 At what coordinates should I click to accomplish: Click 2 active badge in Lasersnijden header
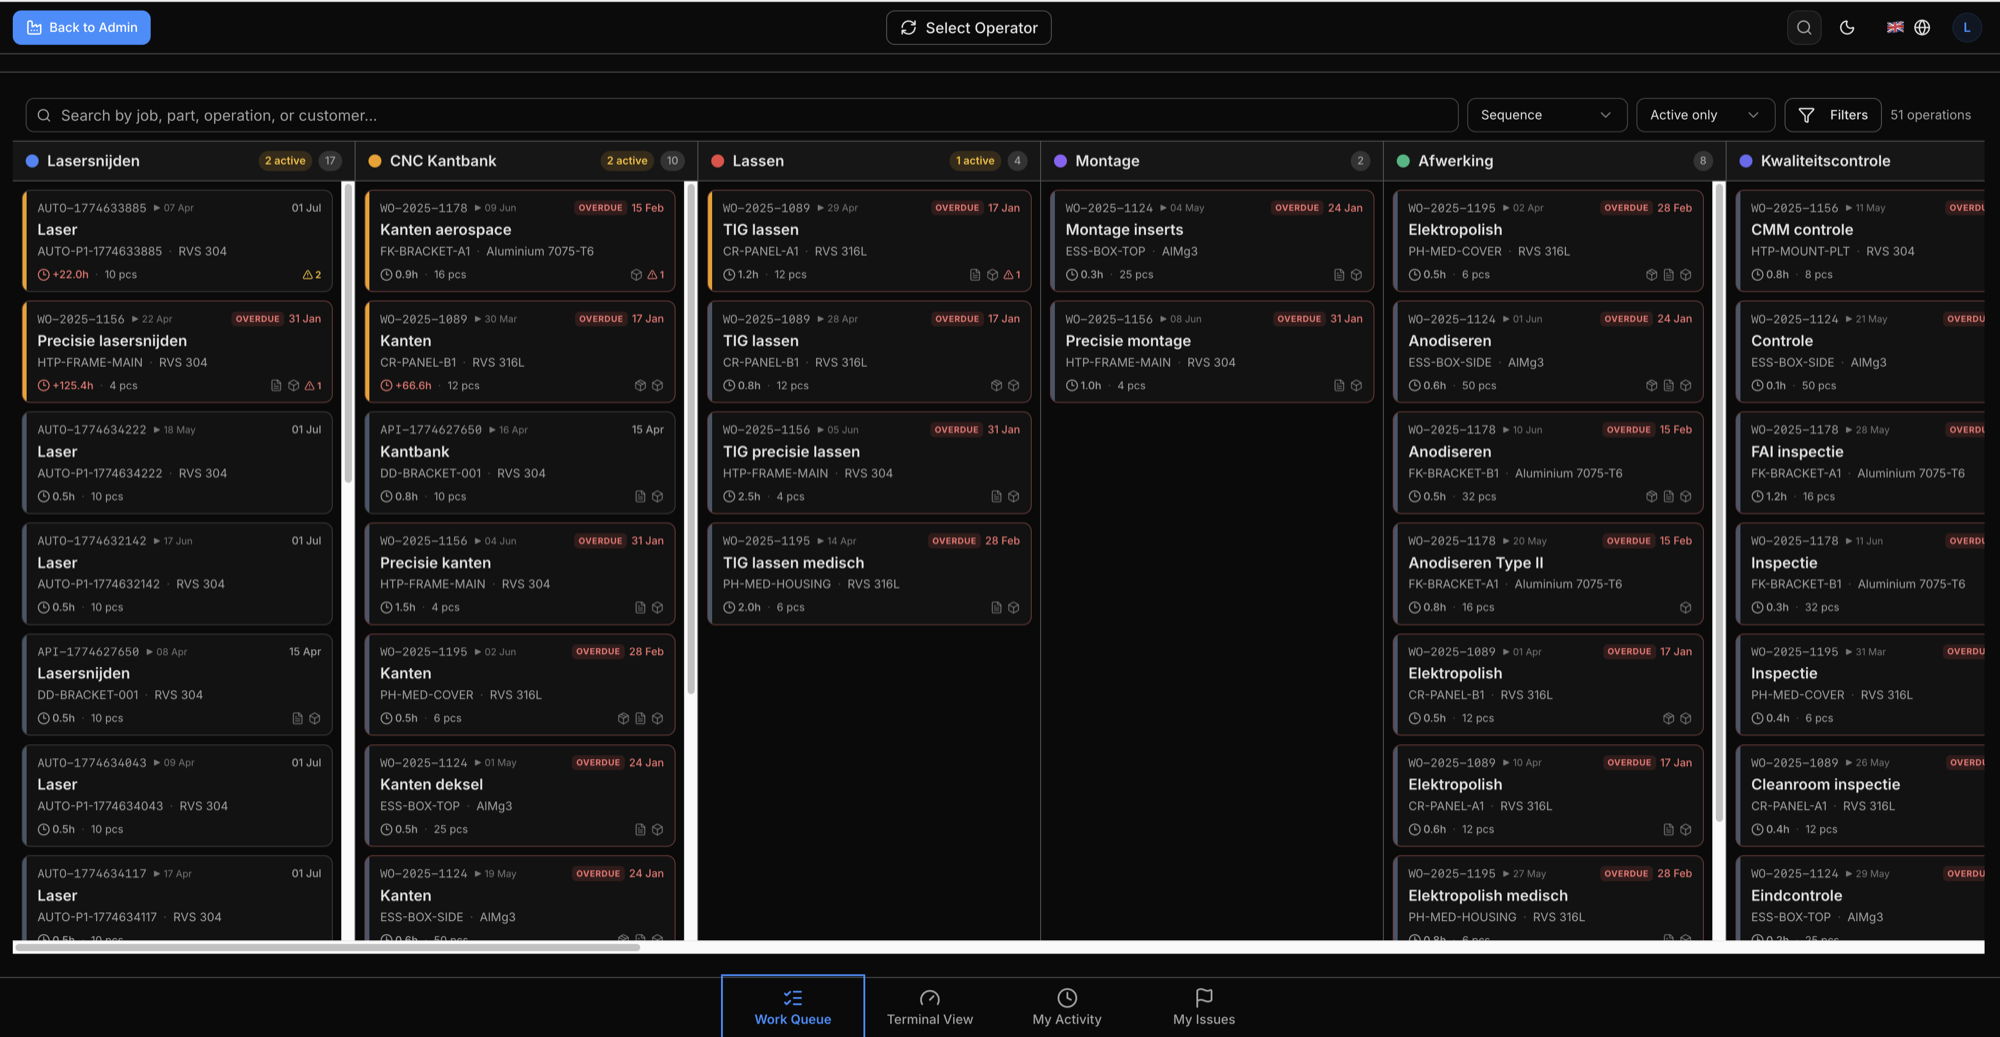point(285,161)
